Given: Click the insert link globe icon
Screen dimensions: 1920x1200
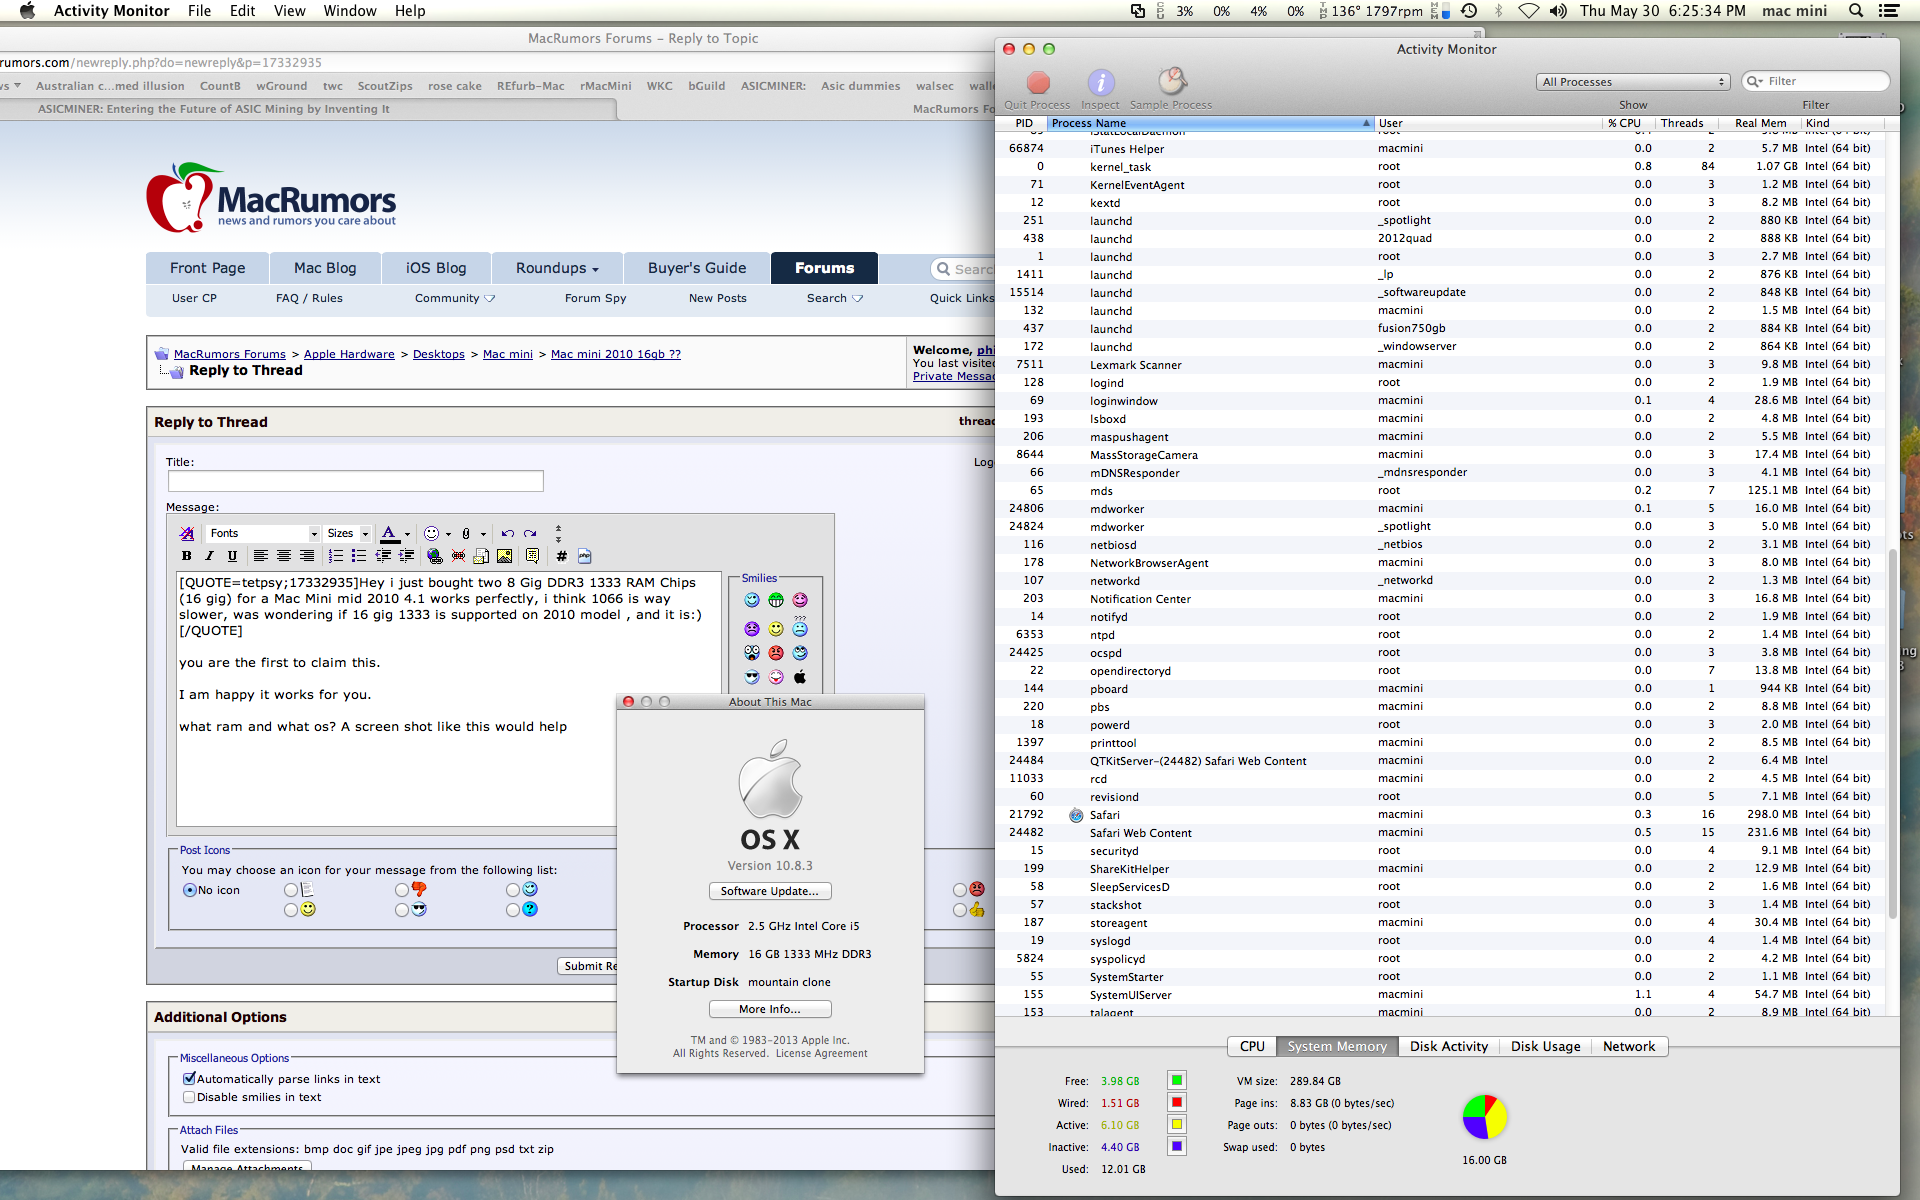Looking at the screenshot, I should pos(434,556).
